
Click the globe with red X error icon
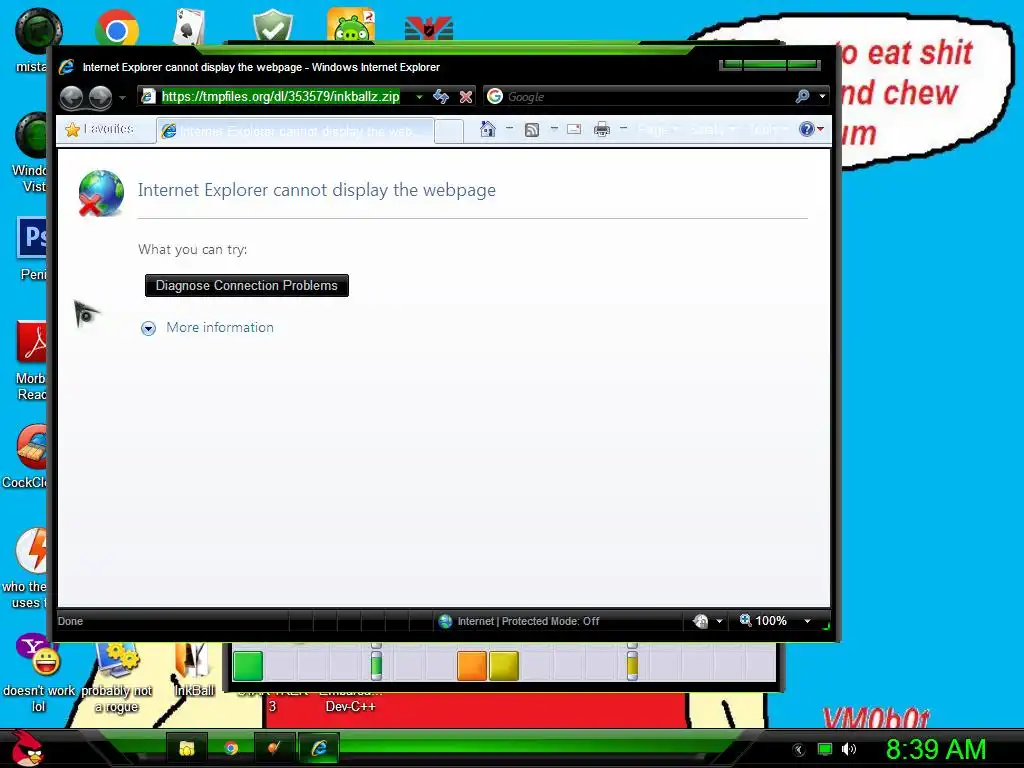[101, 193]
